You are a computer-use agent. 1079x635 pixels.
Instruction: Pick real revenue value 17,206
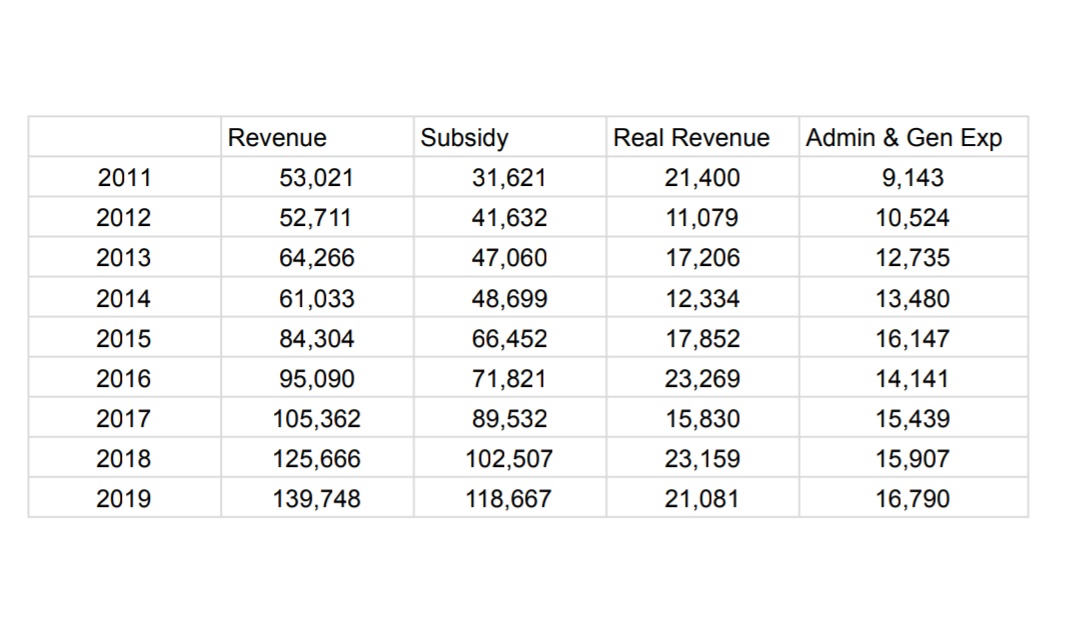pyautogui.click(x=703, y=257)
